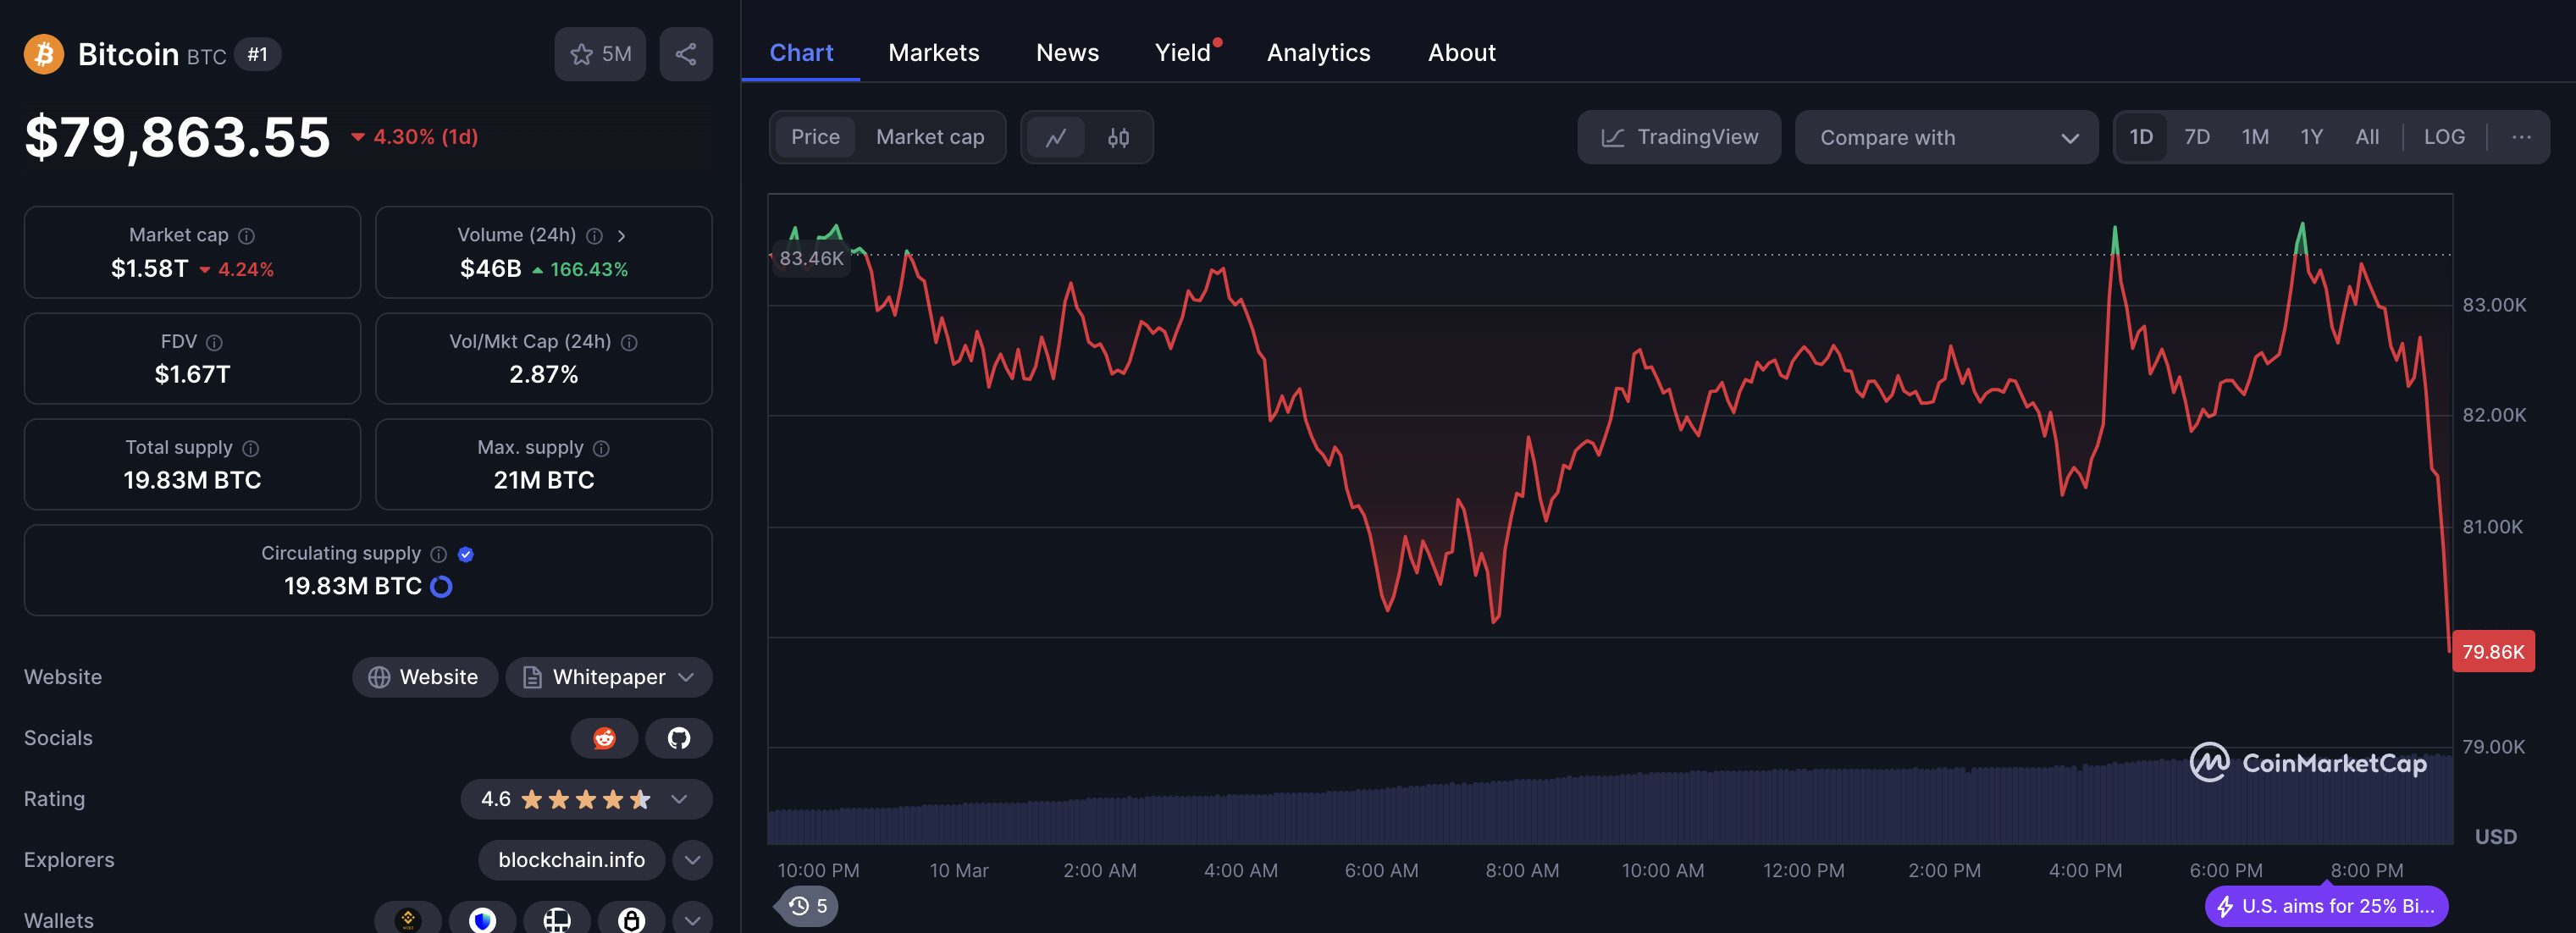Show FDV info icon

[214, 342]
